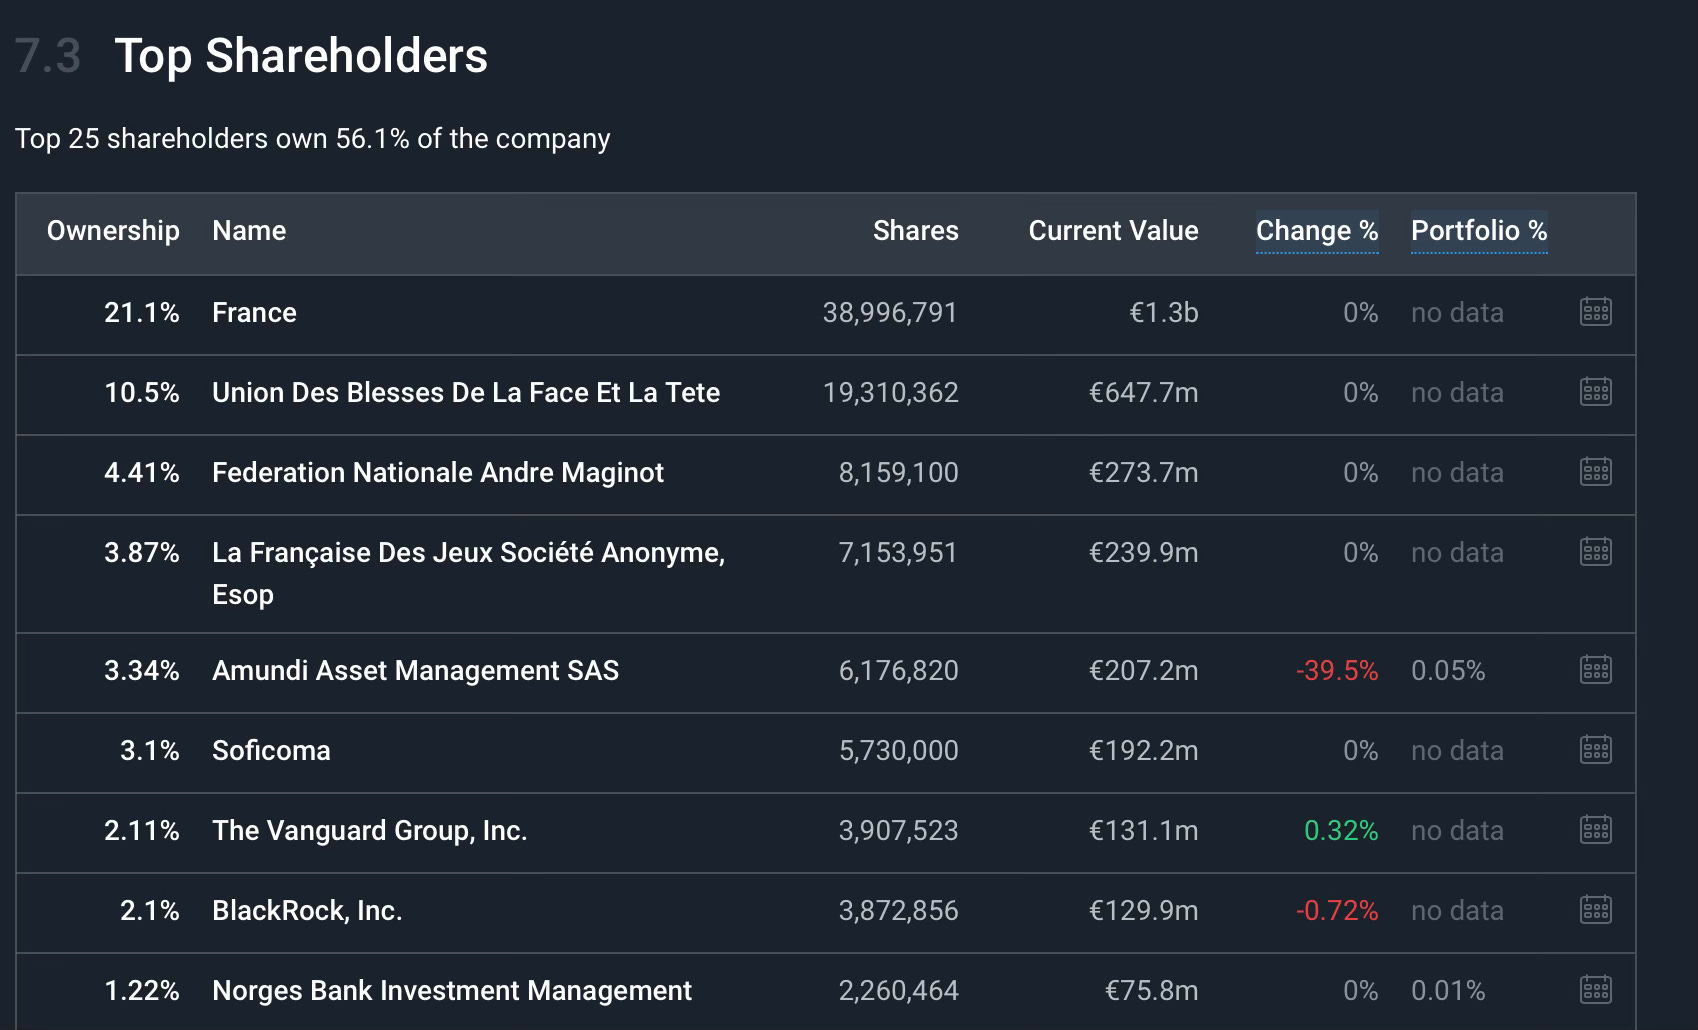Select The Vanguard Group, Inc. name
1698x1030 pixels.
tap(369, 830)
